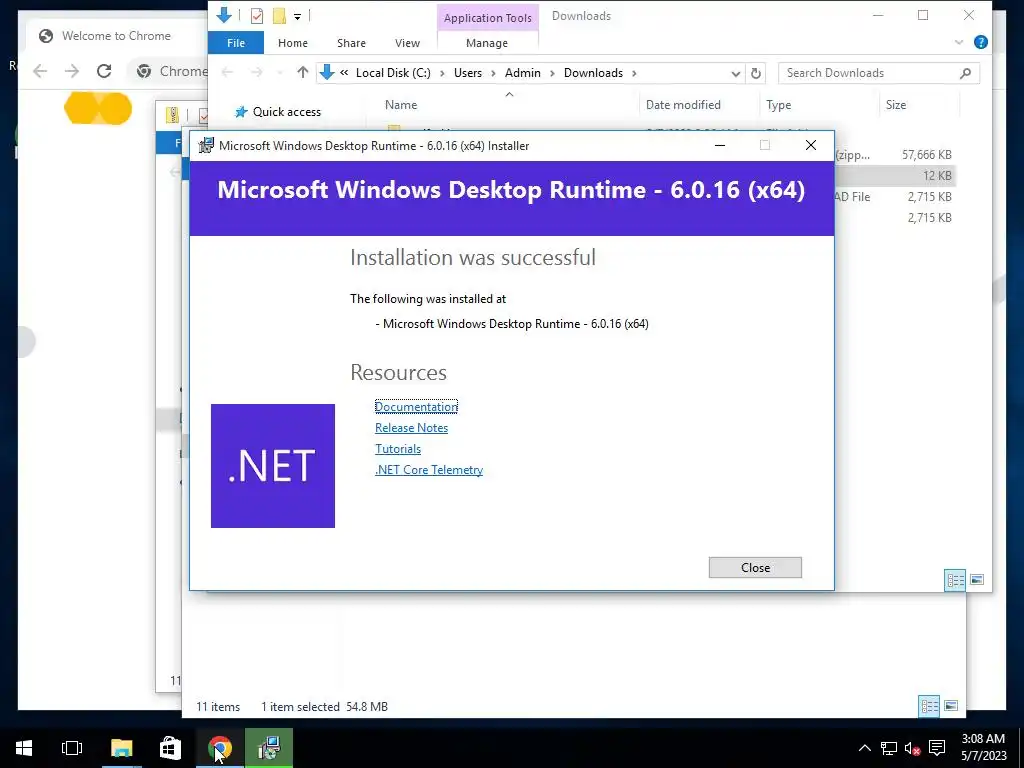The width and height of the screenshot is (1024, 768).
Task: Select the Application Tools contextual tab
Action: pos(488,18)
